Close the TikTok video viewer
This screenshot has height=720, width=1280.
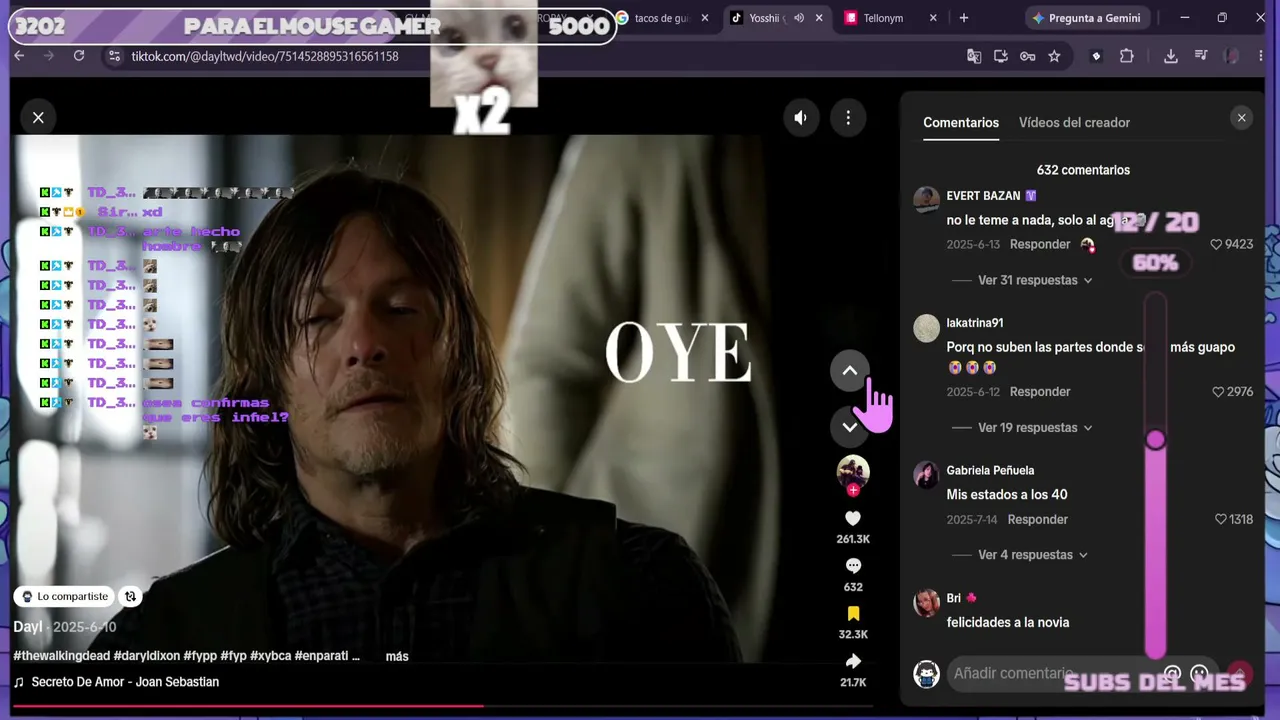(x=38, y=118)
